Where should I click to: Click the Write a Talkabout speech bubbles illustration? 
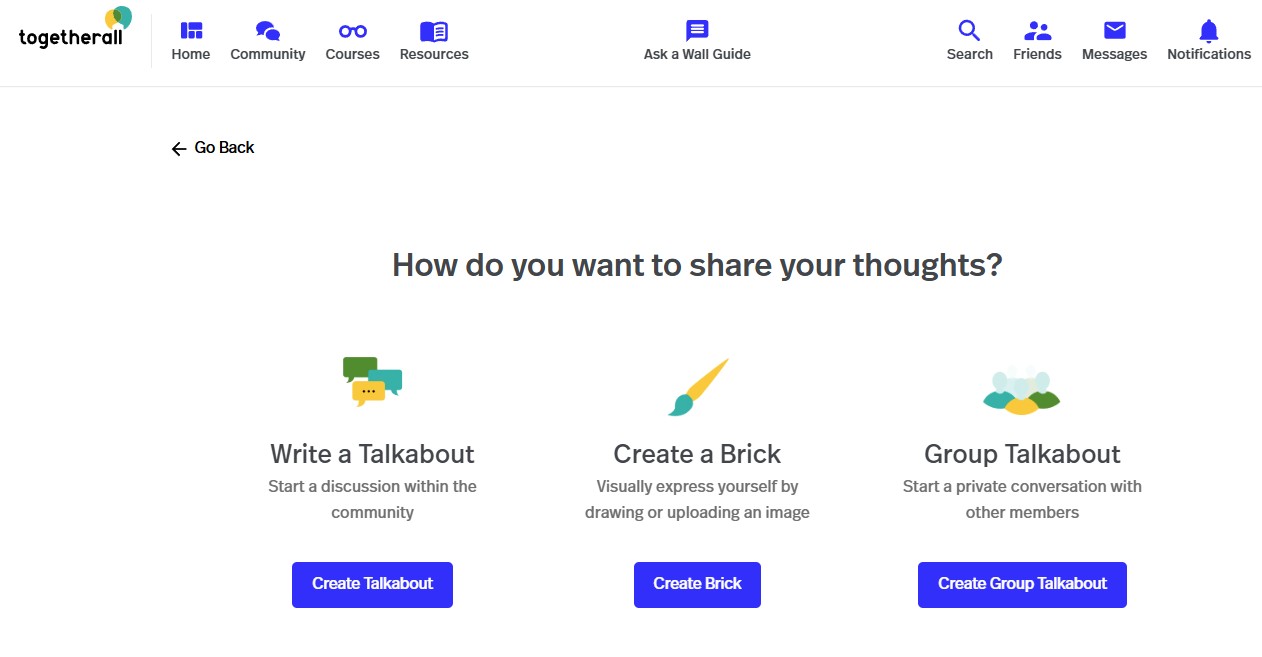pos(372,382)
